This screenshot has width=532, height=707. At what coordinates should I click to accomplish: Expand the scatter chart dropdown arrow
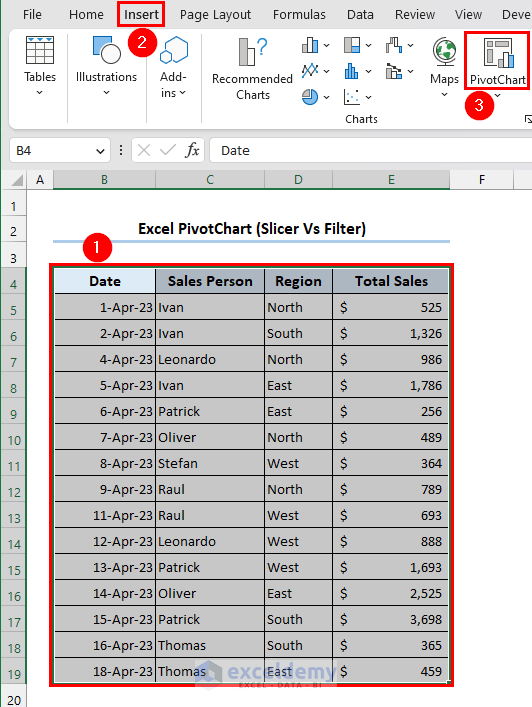pyautogui.click(x=368, y=97)
